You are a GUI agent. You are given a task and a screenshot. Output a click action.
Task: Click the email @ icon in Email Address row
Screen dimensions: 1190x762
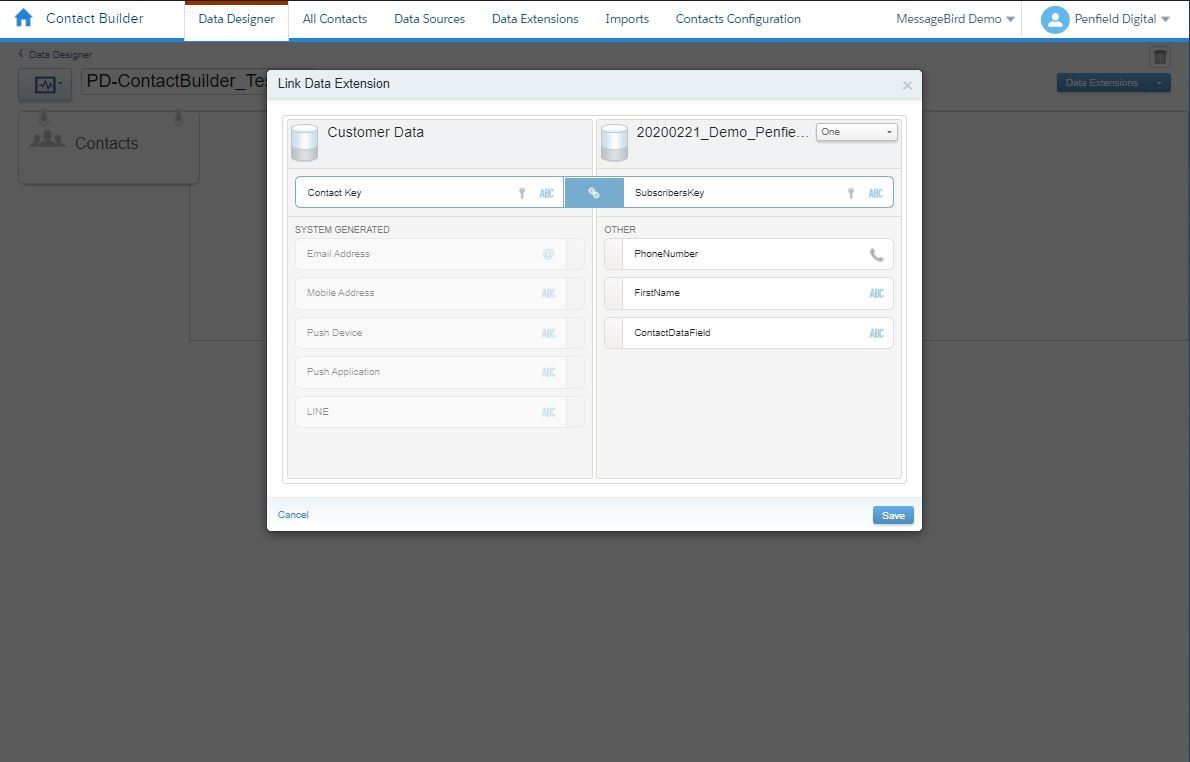548,254
